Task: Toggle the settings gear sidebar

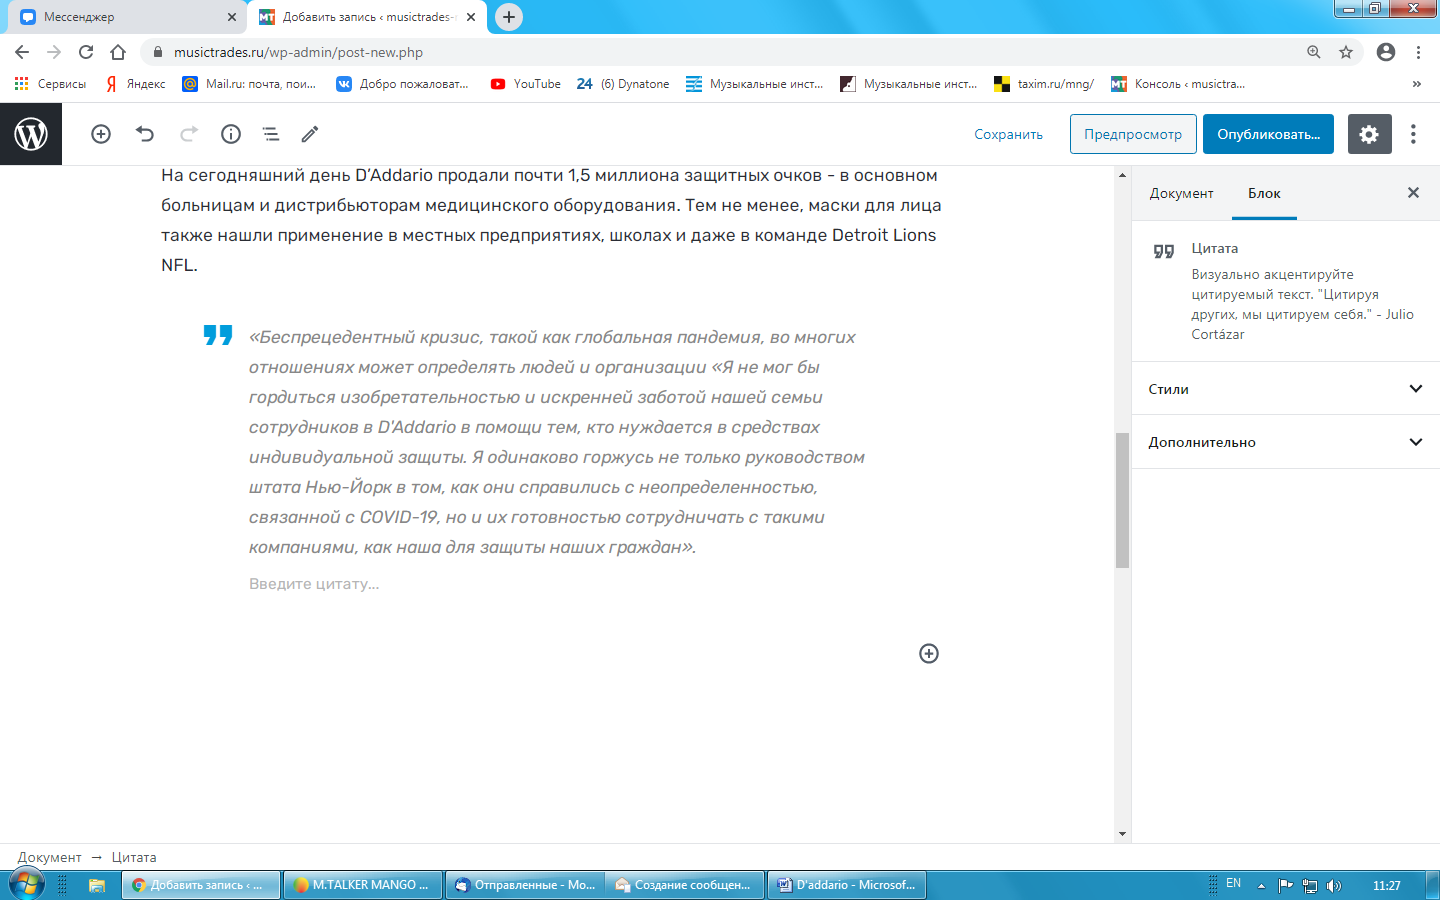Action: point(1370,134)
